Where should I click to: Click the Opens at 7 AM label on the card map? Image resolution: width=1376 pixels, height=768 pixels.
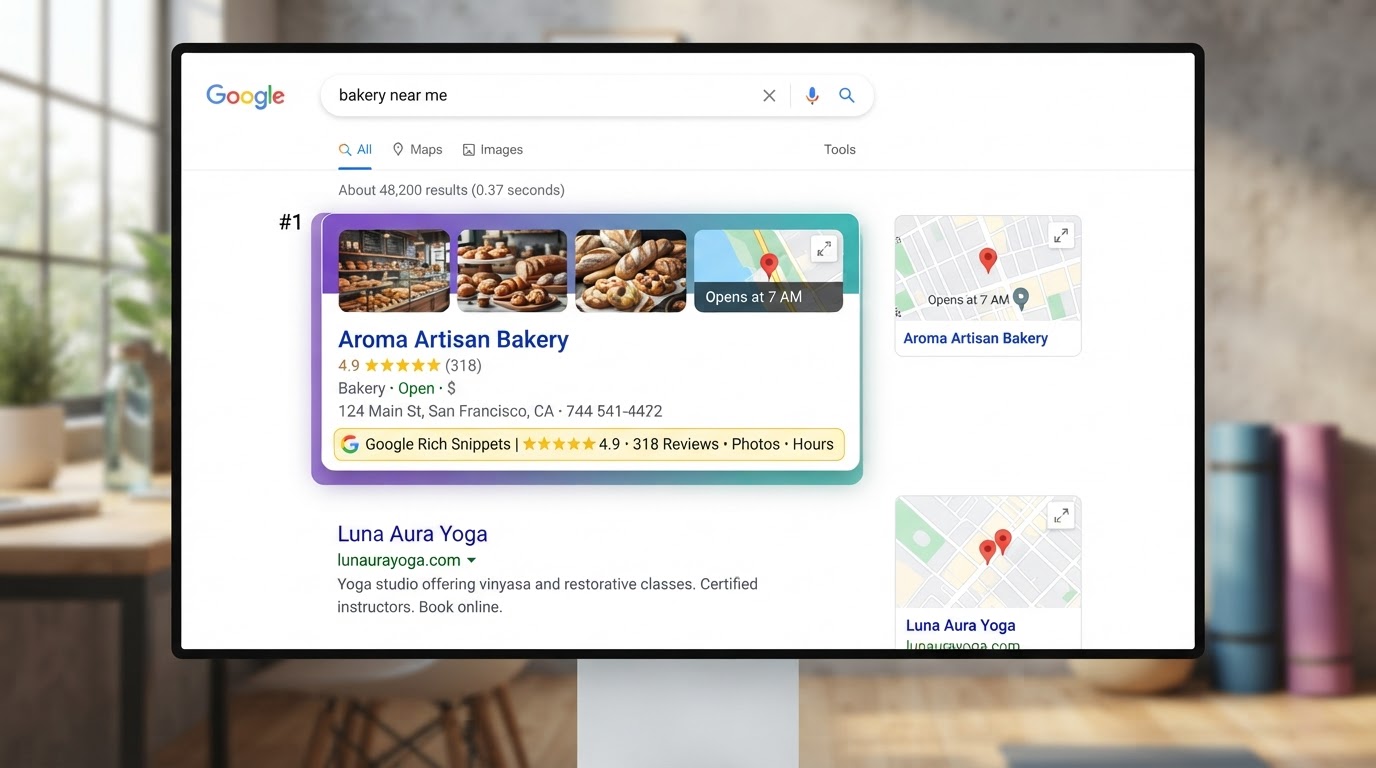point(754,297)
